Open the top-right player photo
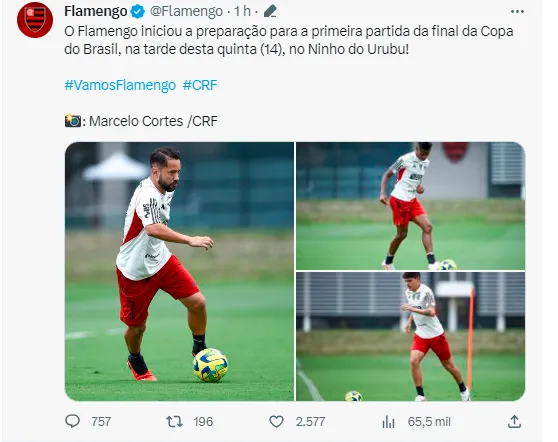This screenshot has width=558, height=442. (x=411, y=206)
